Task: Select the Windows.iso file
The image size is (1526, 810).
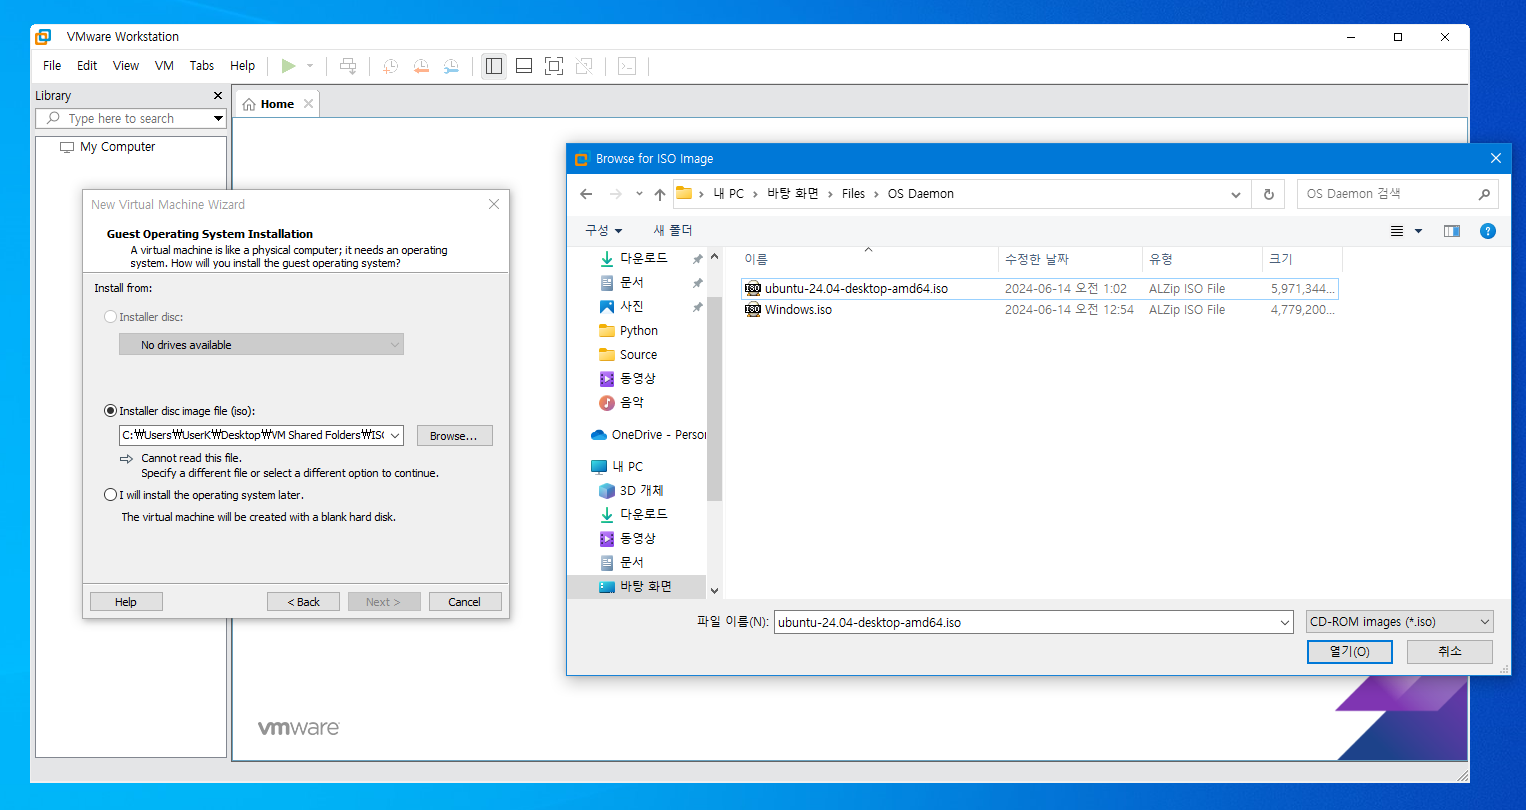Action: click(x=1039, y=310)
